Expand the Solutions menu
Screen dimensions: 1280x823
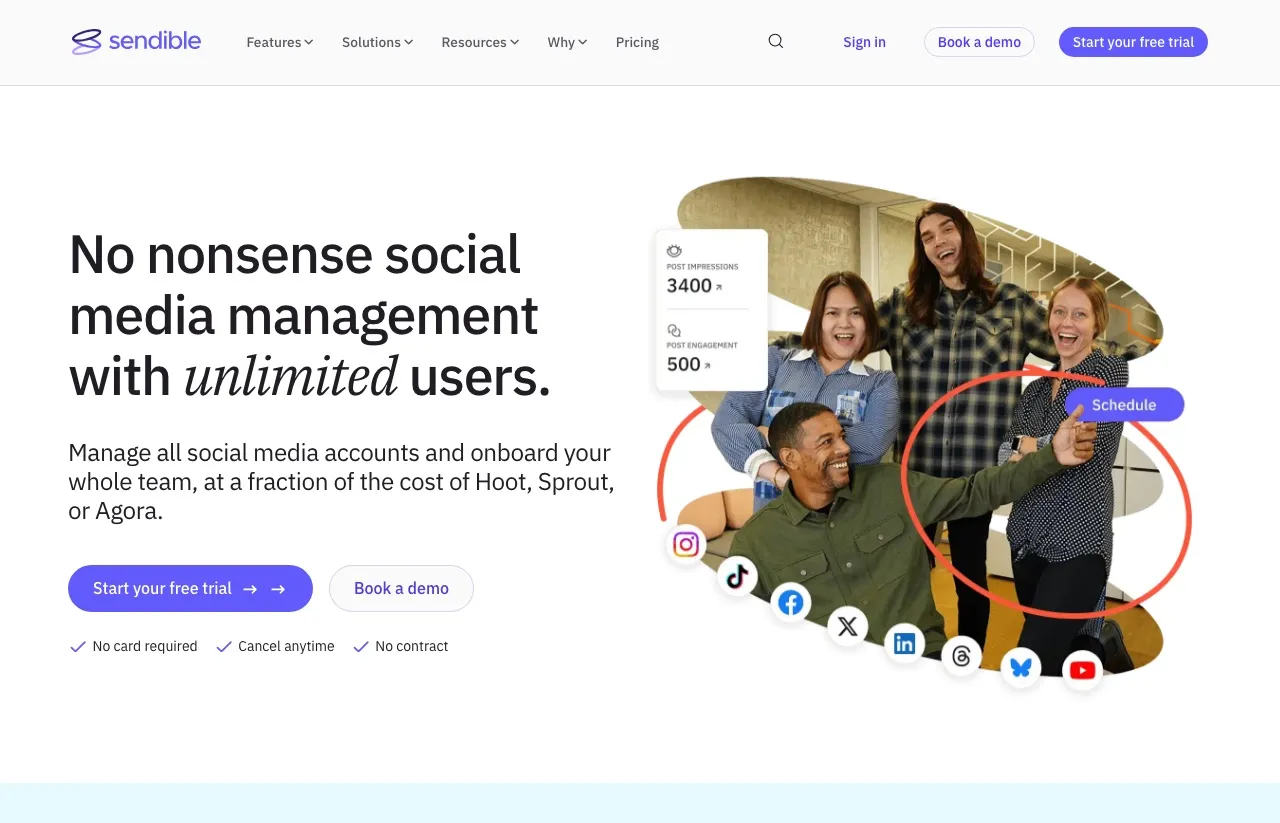378,42
